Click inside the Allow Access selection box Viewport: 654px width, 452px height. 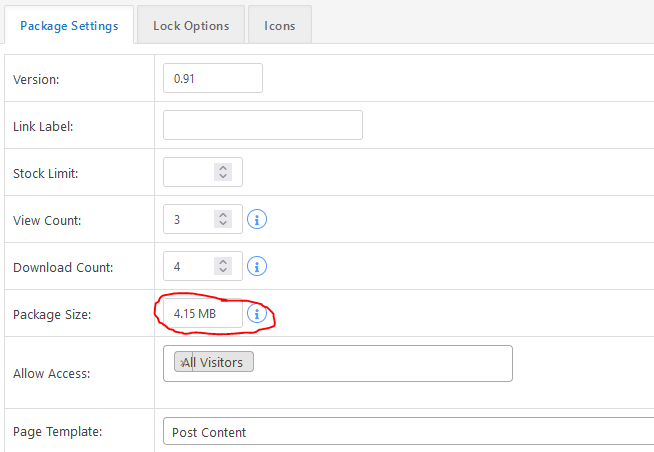pyautogui.click(x=338, y=363)
